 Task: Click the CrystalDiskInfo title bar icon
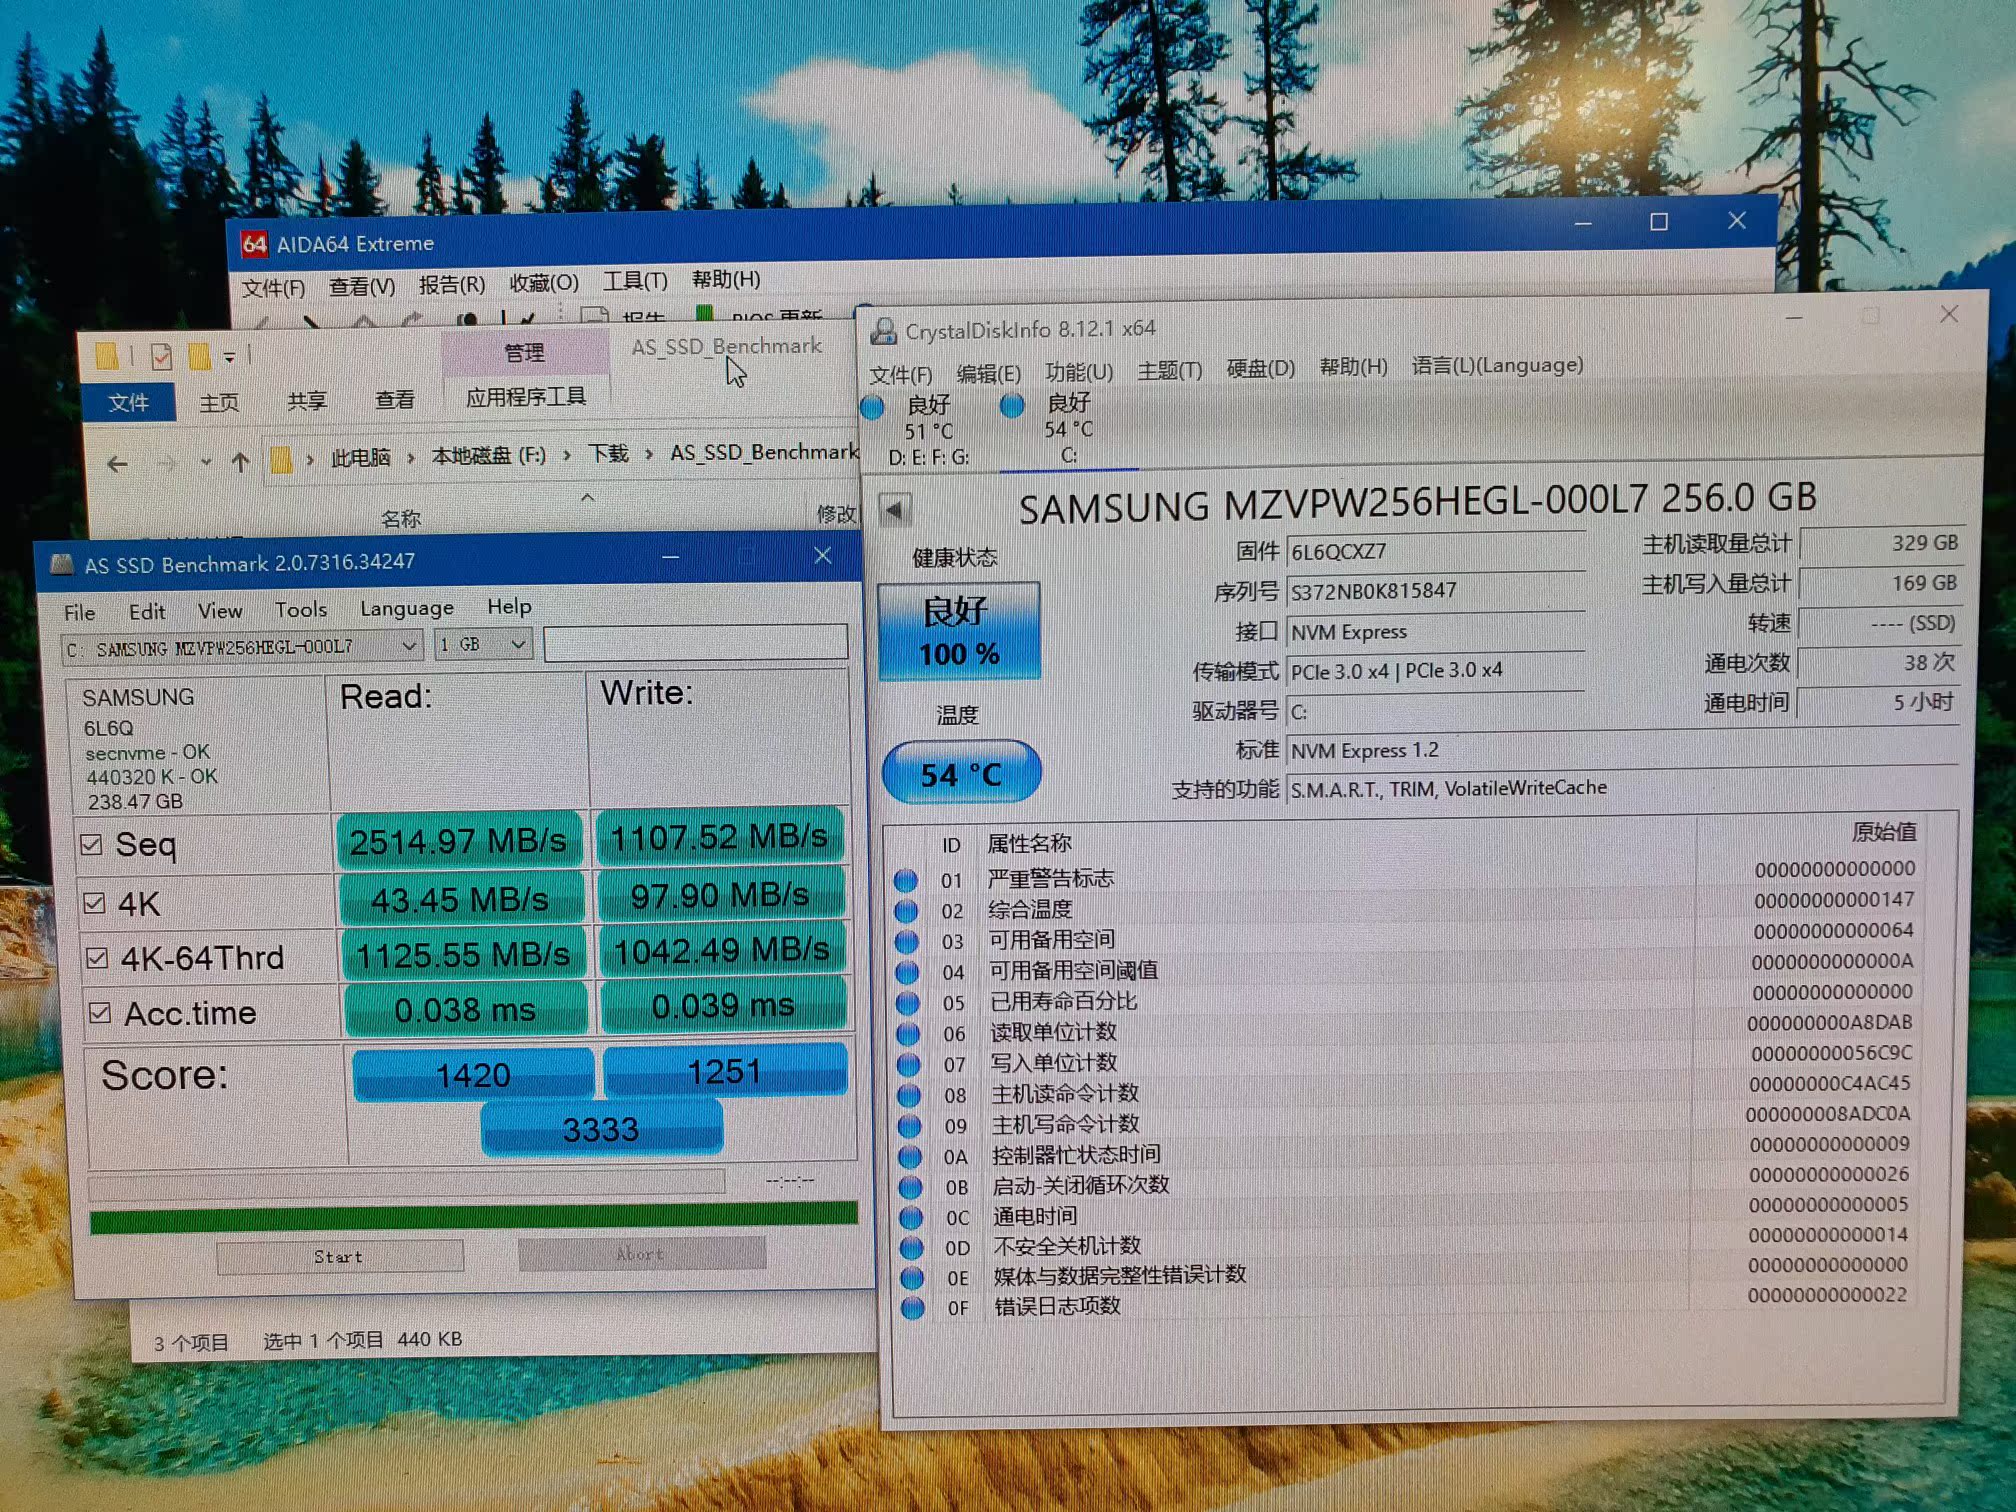tap(883, 331)
